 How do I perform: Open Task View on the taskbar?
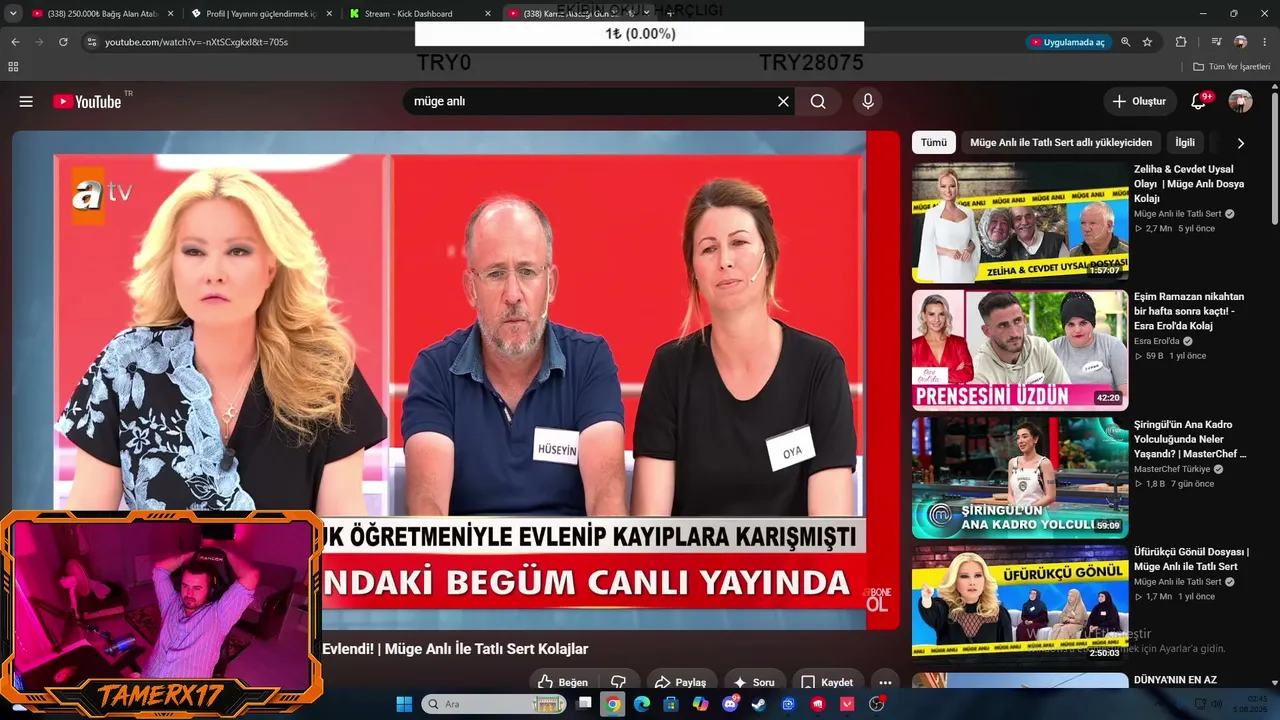[585, 704]
